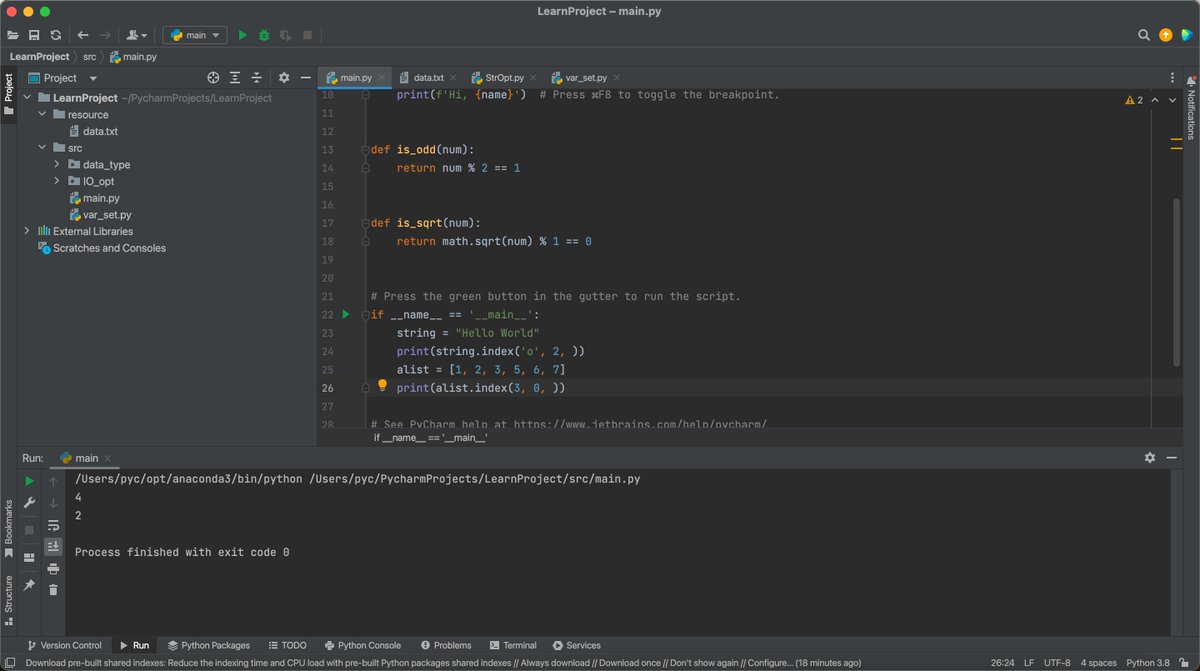Click the Expand All icon in the Project panel
This screenshot has width=1200, height=671.
click(235, 78)
